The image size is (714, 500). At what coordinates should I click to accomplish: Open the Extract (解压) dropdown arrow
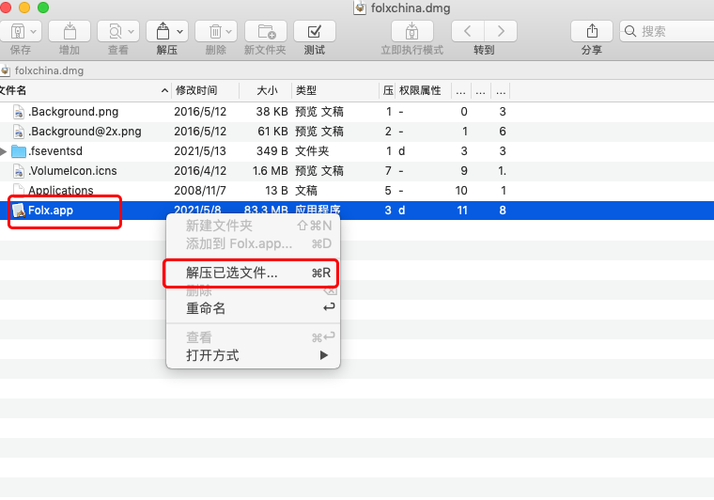pos(180,32)
